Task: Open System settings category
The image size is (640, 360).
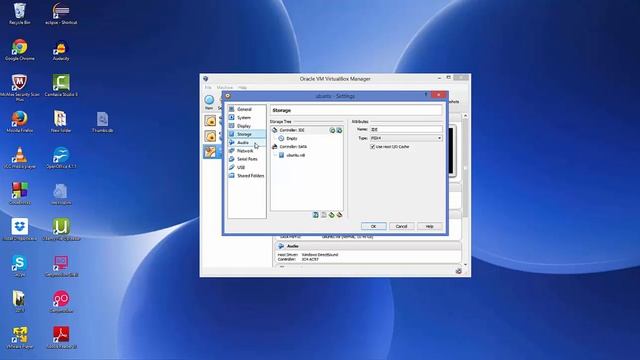Action: [247, 118]
